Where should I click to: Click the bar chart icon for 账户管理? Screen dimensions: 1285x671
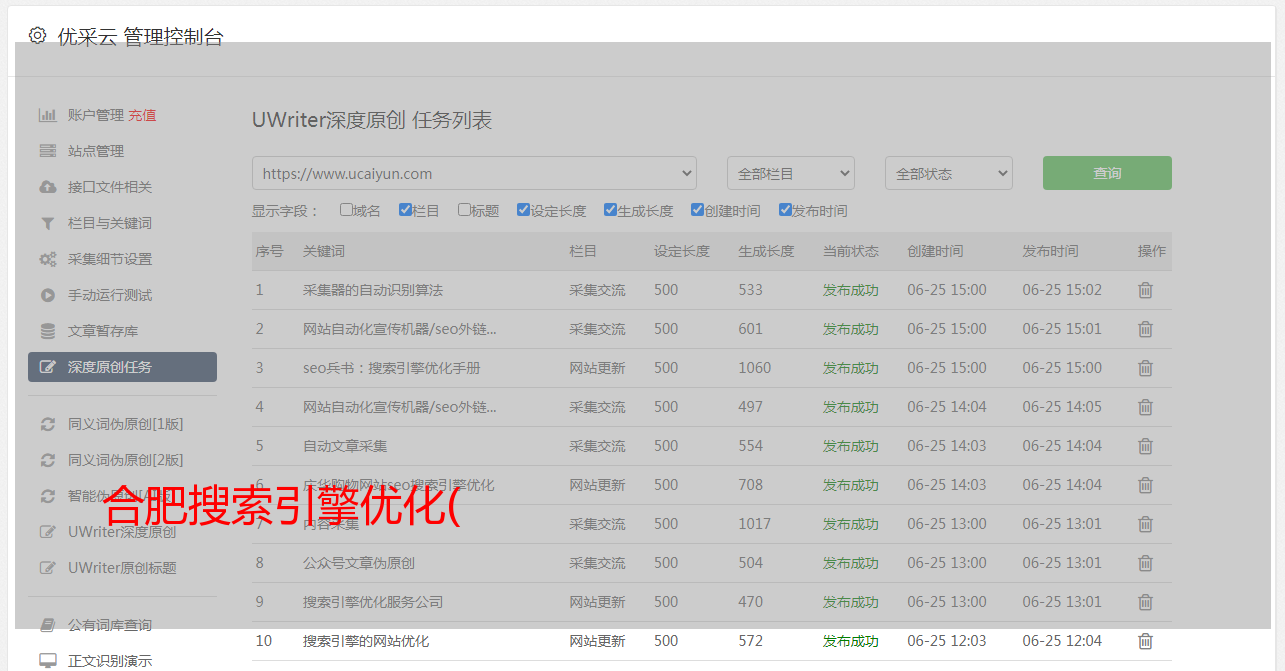tap(47, 115)
